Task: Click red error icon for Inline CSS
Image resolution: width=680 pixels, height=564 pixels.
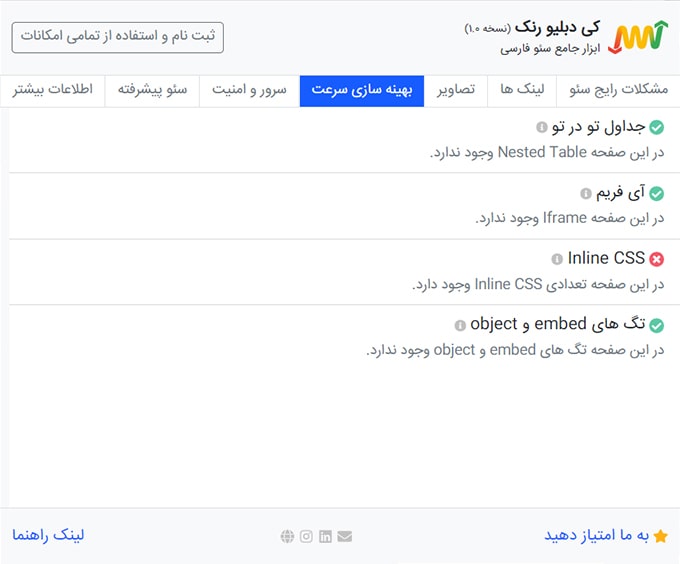Action: coord(657,259)
